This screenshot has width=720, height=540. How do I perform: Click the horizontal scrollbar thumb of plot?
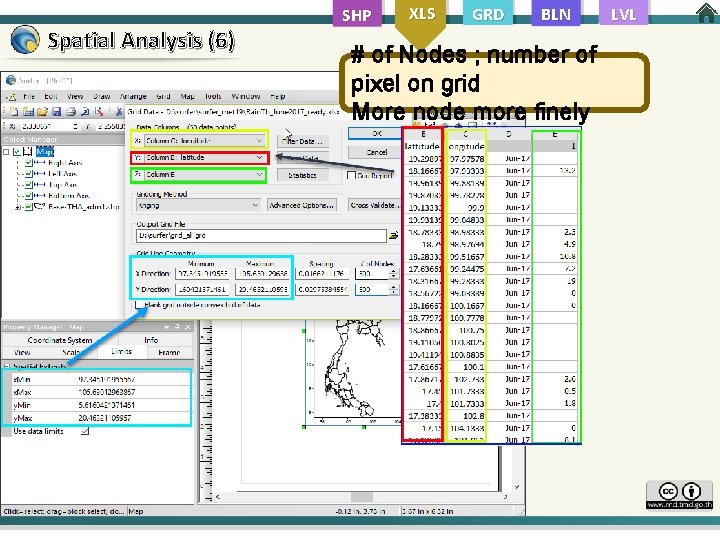[362, 497]
